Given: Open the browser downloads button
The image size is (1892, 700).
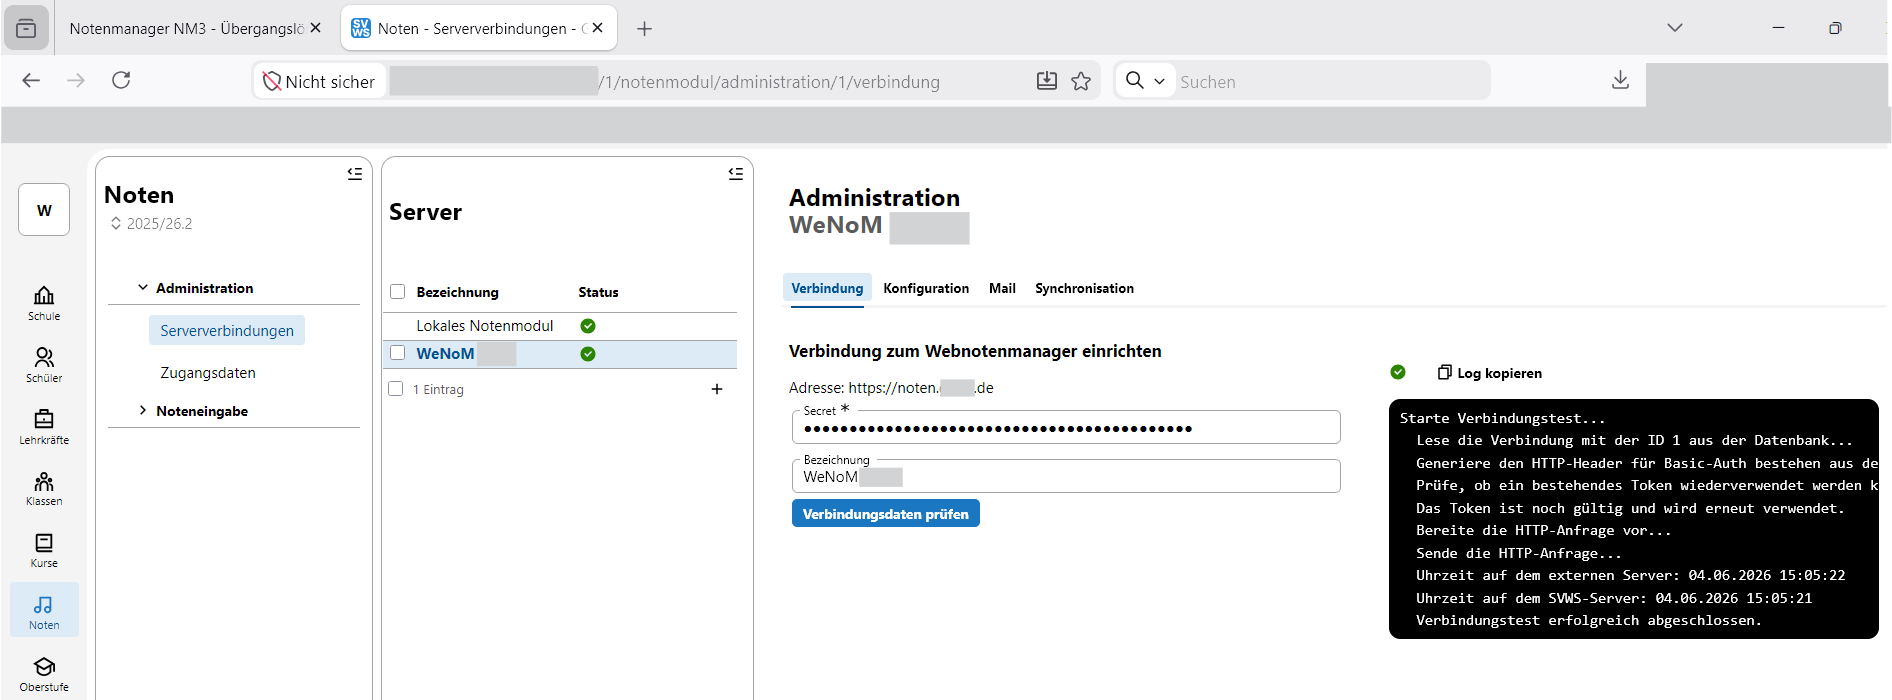Looking at the screenshot, I should point(1621,80).
